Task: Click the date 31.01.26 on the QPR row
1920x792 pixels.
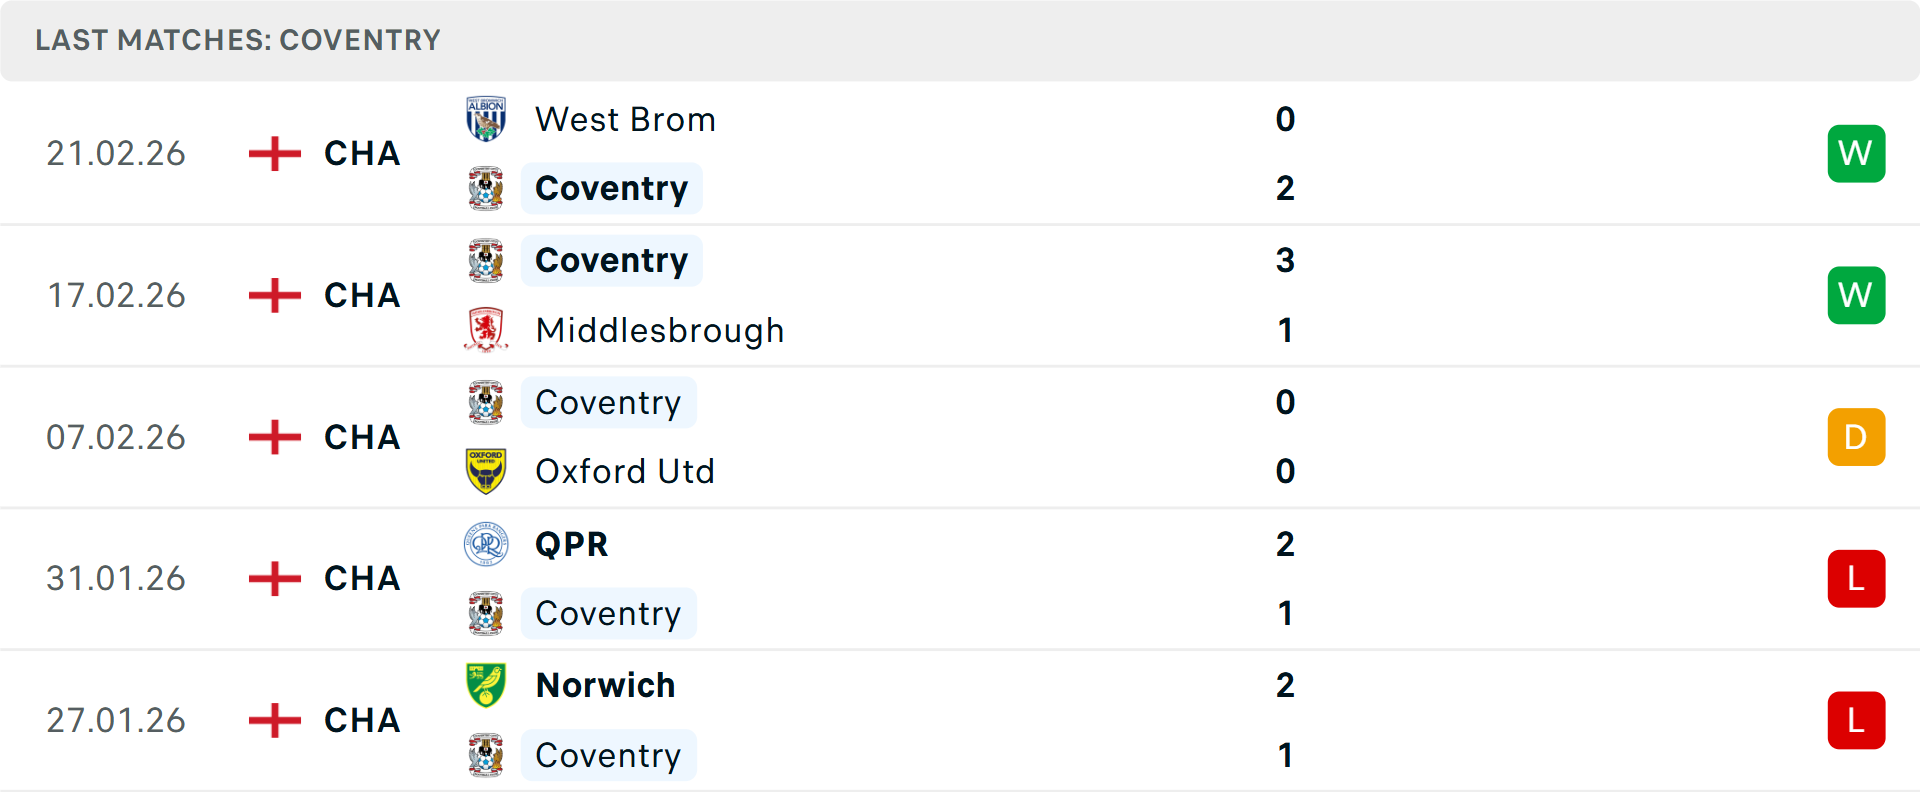Action: [116, 578]
